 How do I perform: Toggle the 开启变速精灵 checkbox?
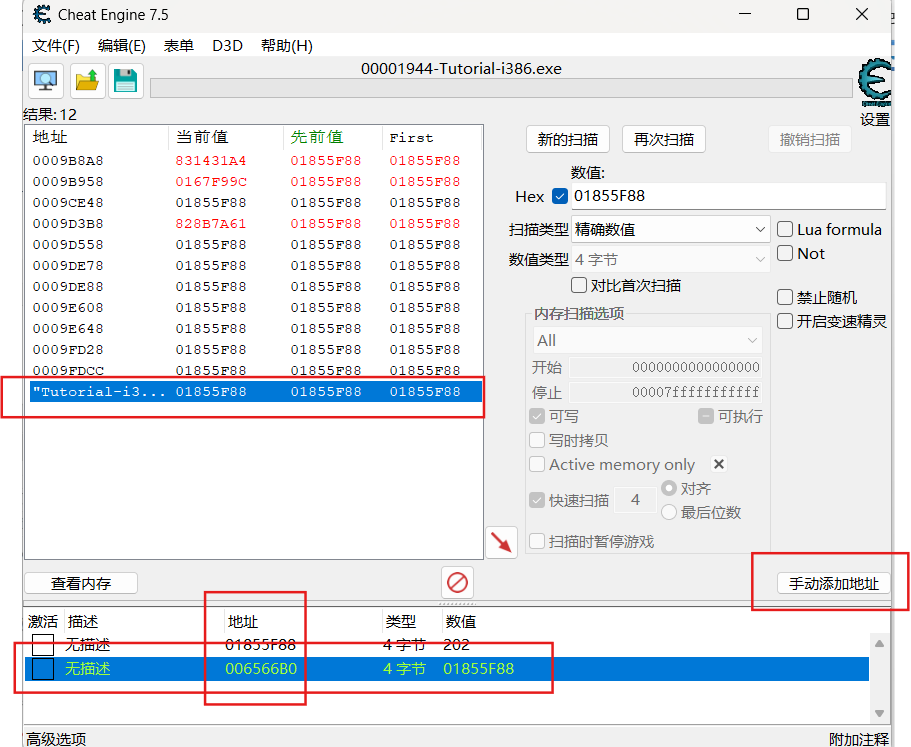tap(786, 321)
